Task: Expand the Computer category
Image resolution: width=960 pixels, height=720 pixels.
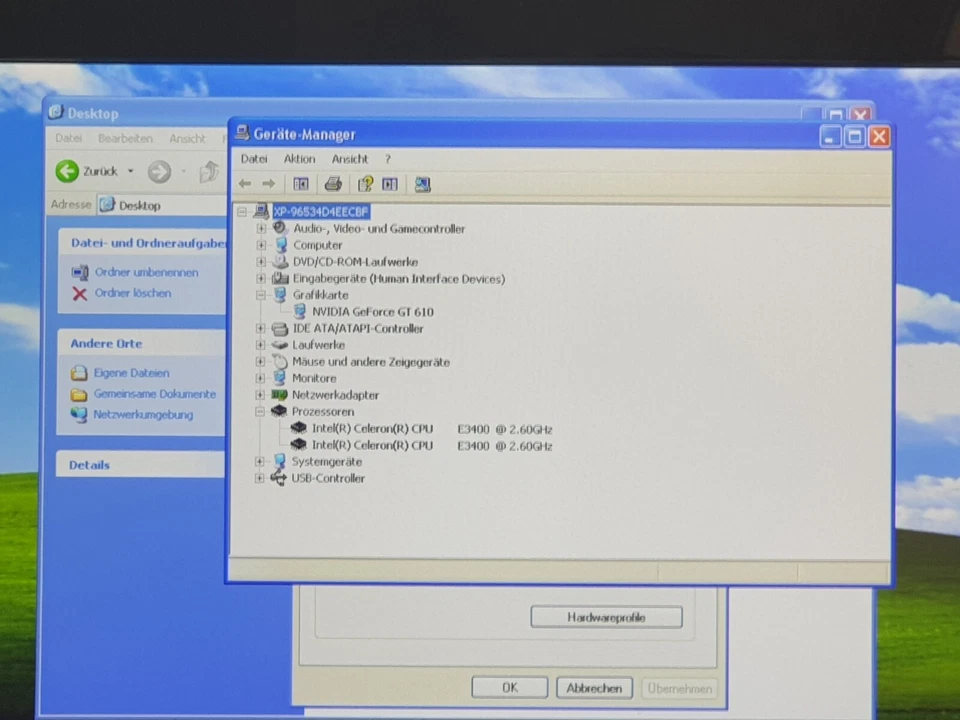Action: pos(261,245)
